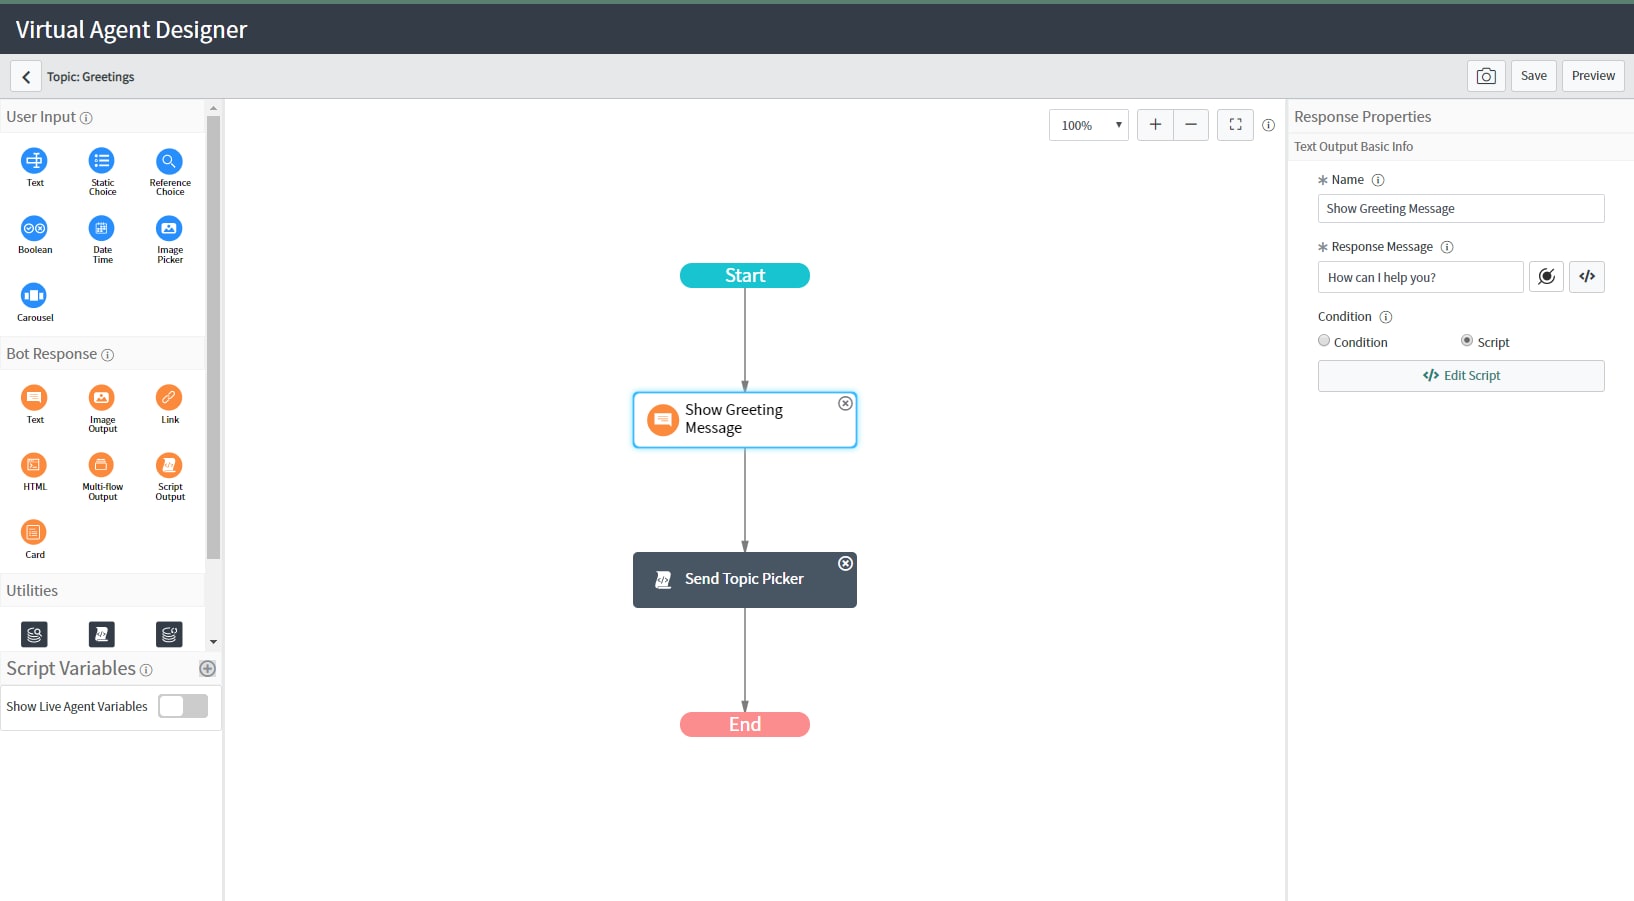Go back from Topic: Greetings
Image resolution: width=1634 pixels, height=901 pixels.
pyautogui.click(x=26, y=77)
